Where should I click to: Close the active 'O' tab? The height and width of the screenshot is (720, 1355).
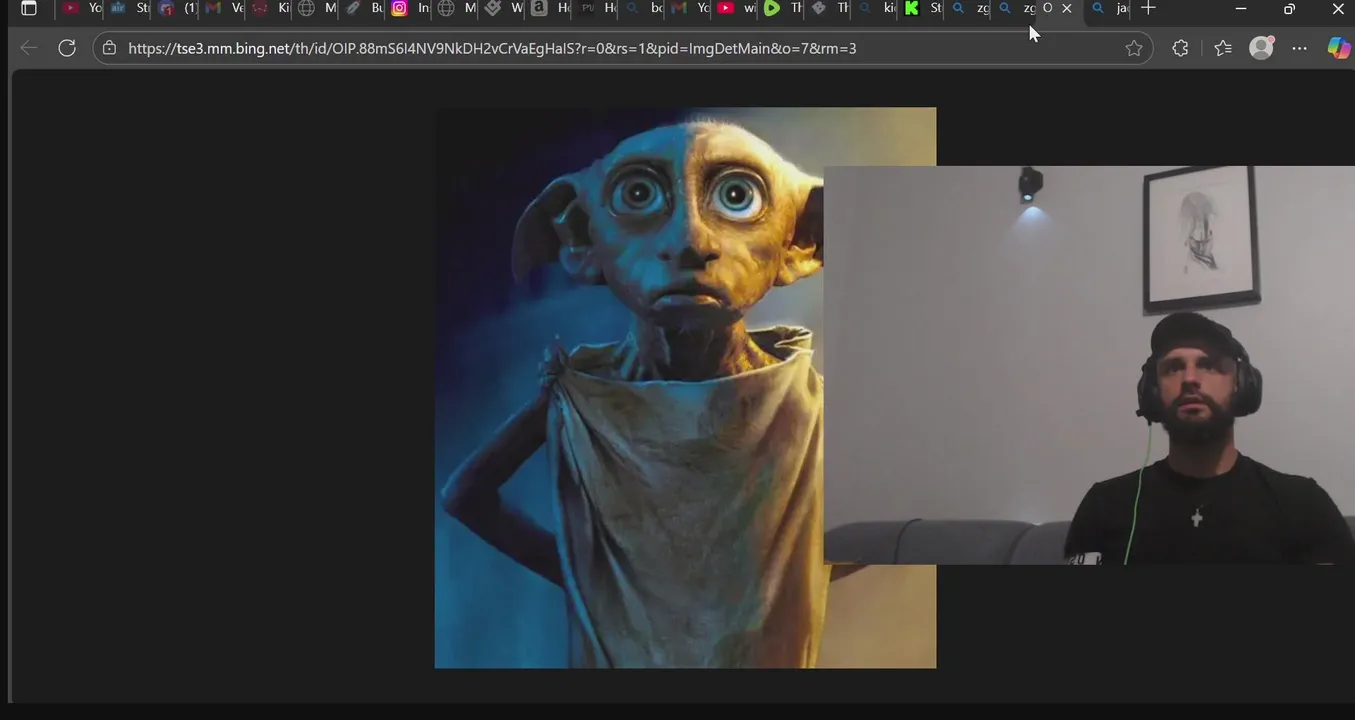(1067, 8)
